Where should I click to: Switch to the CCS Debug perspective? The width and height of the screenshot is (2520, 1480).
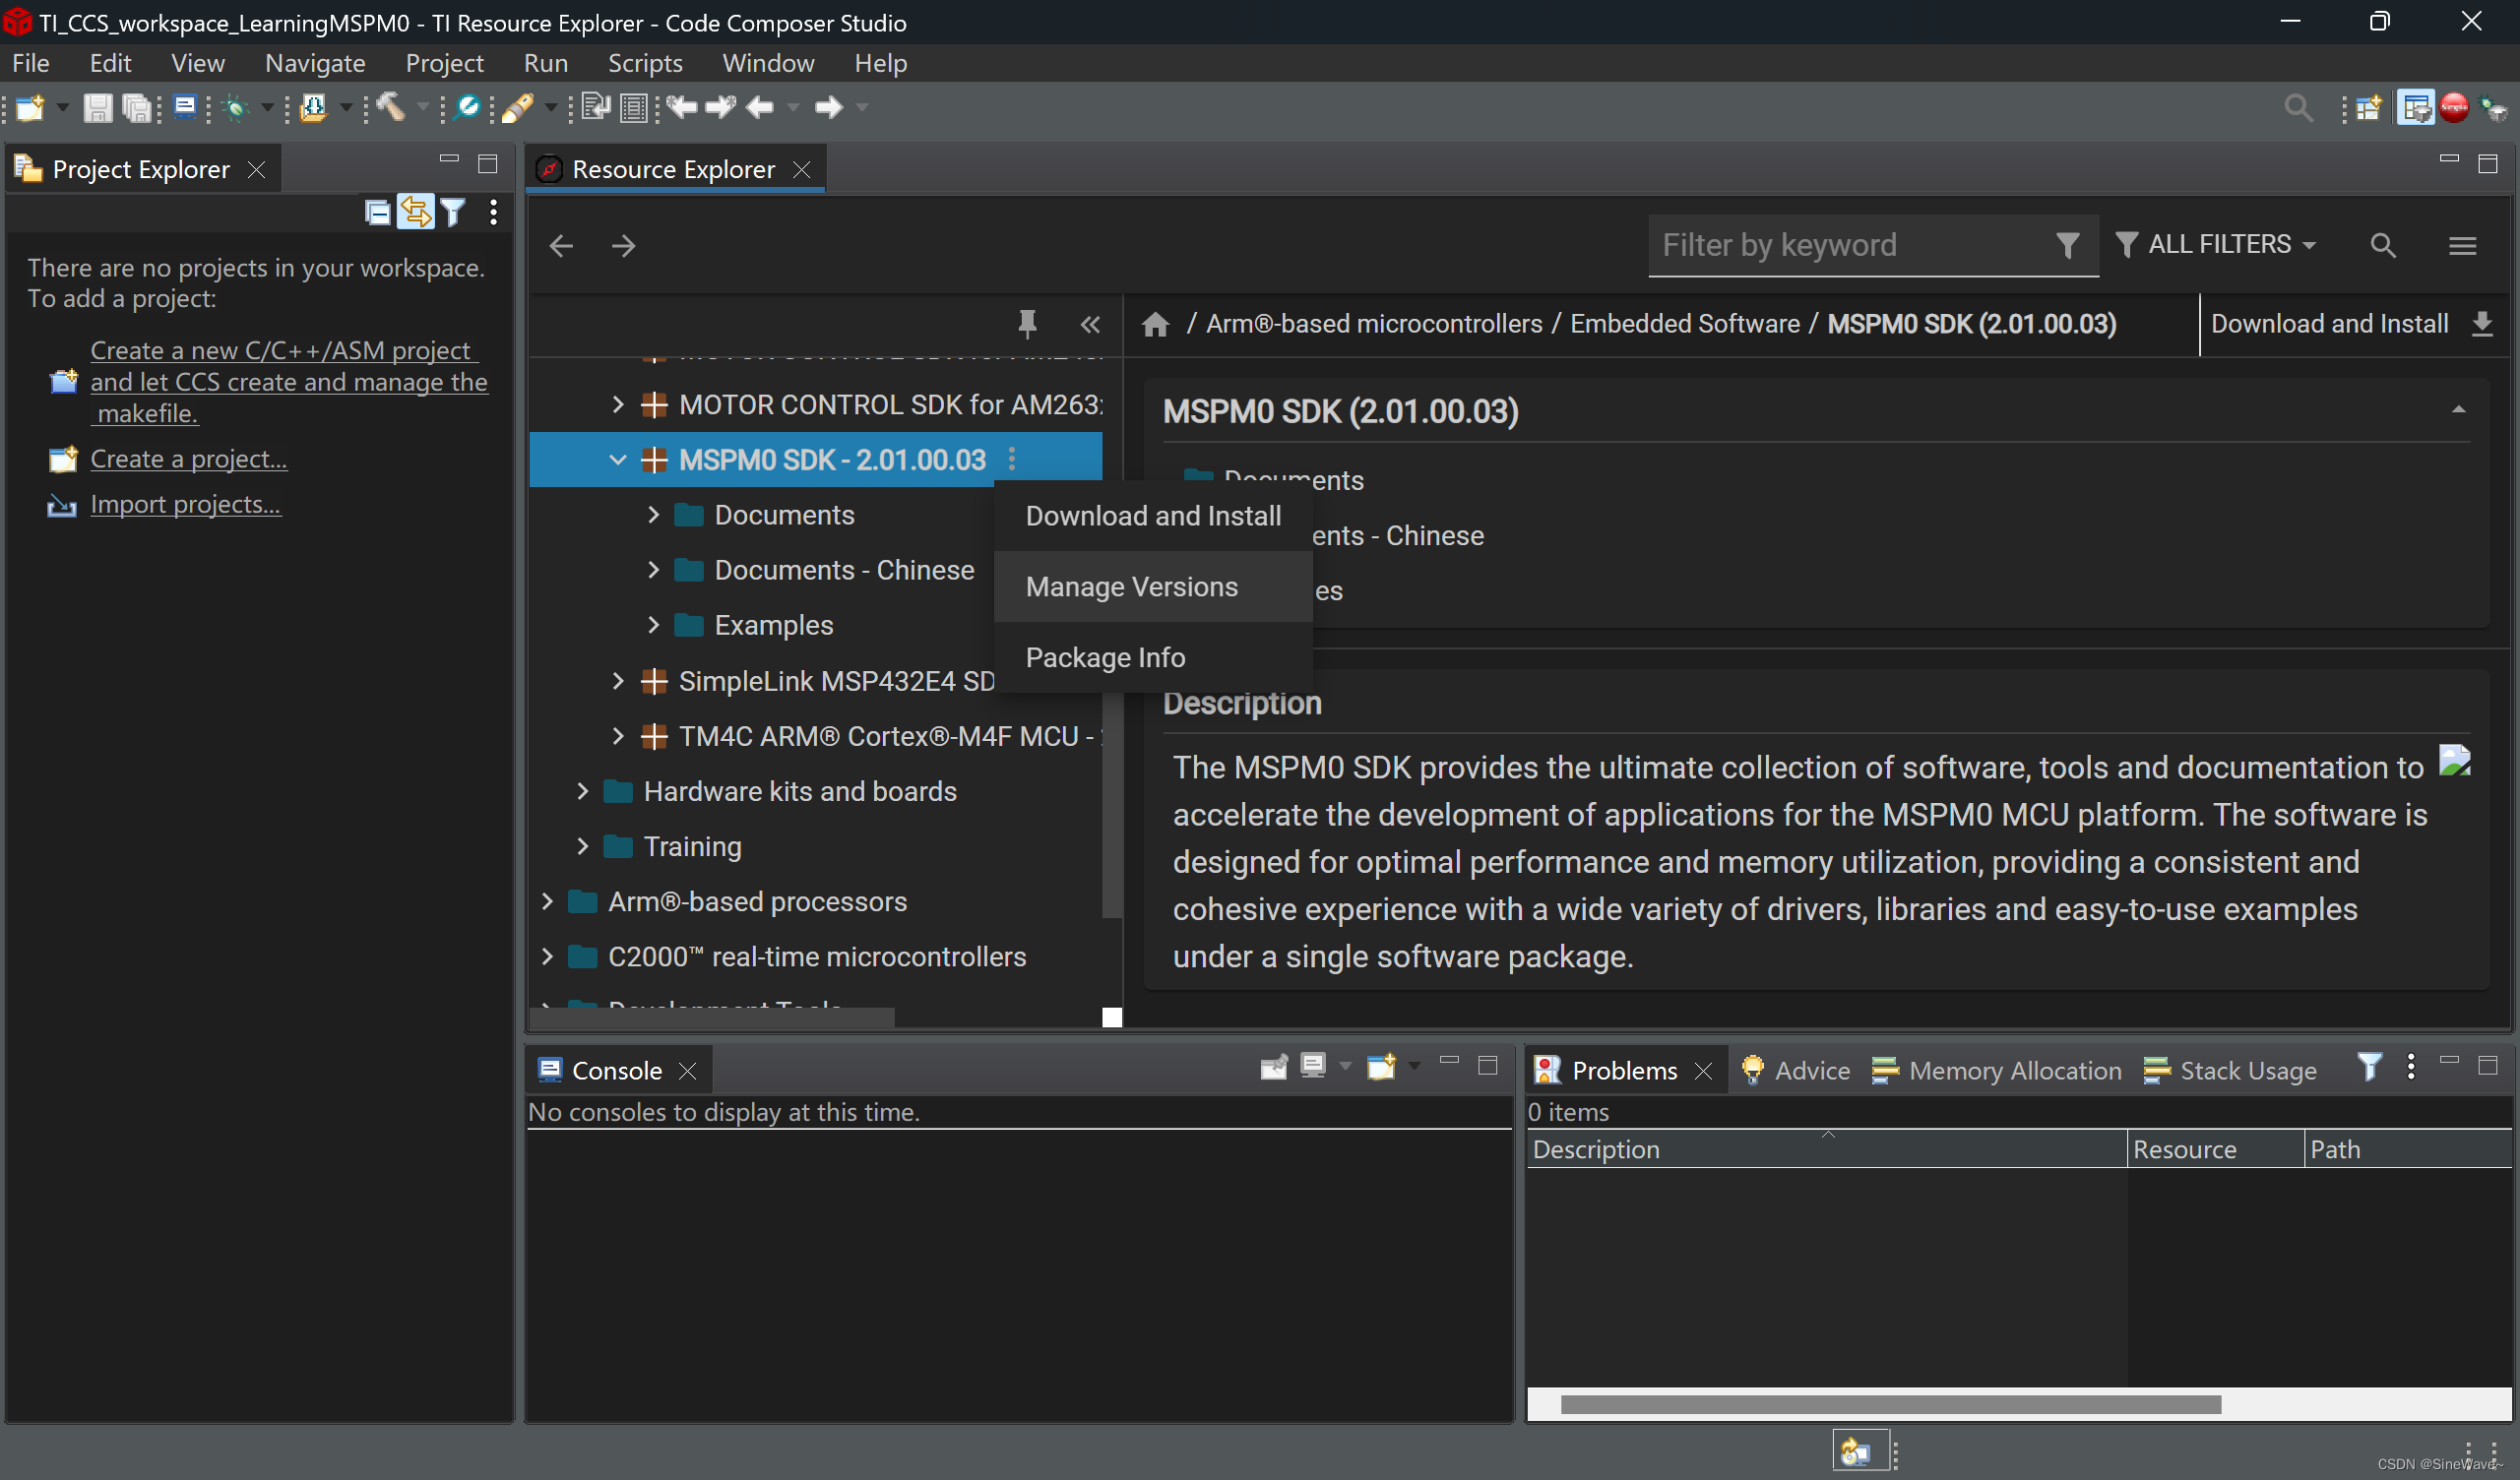2494,107
